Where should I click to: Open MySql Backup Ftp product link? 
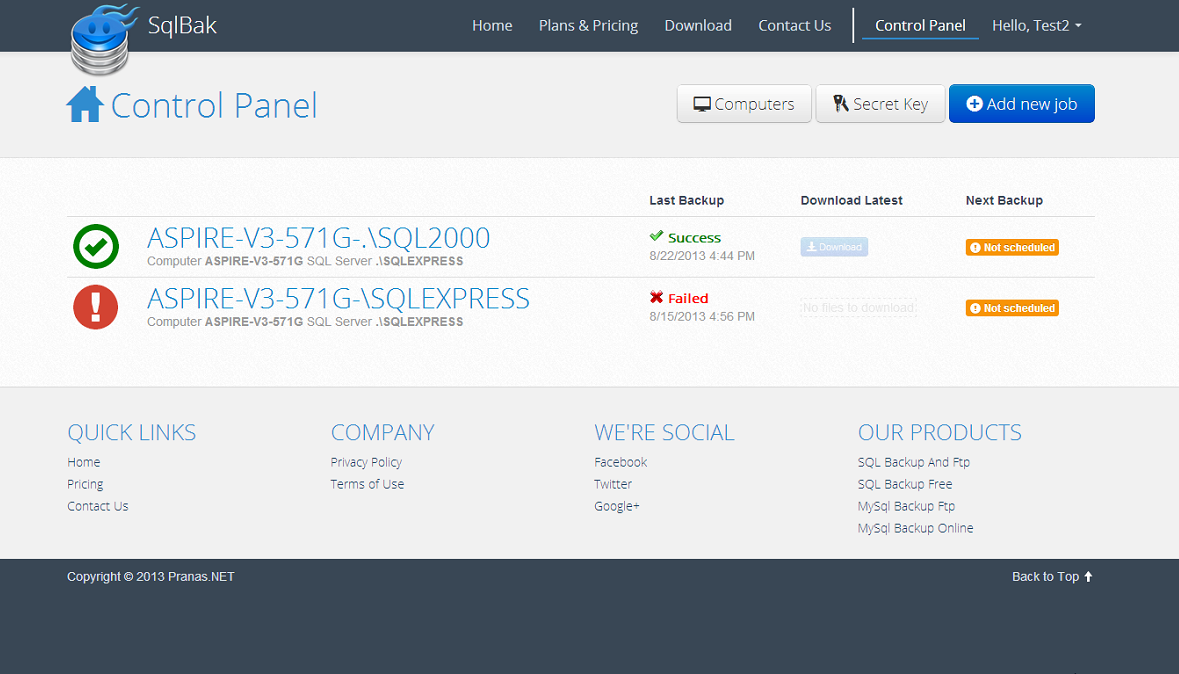pos(906,506)
